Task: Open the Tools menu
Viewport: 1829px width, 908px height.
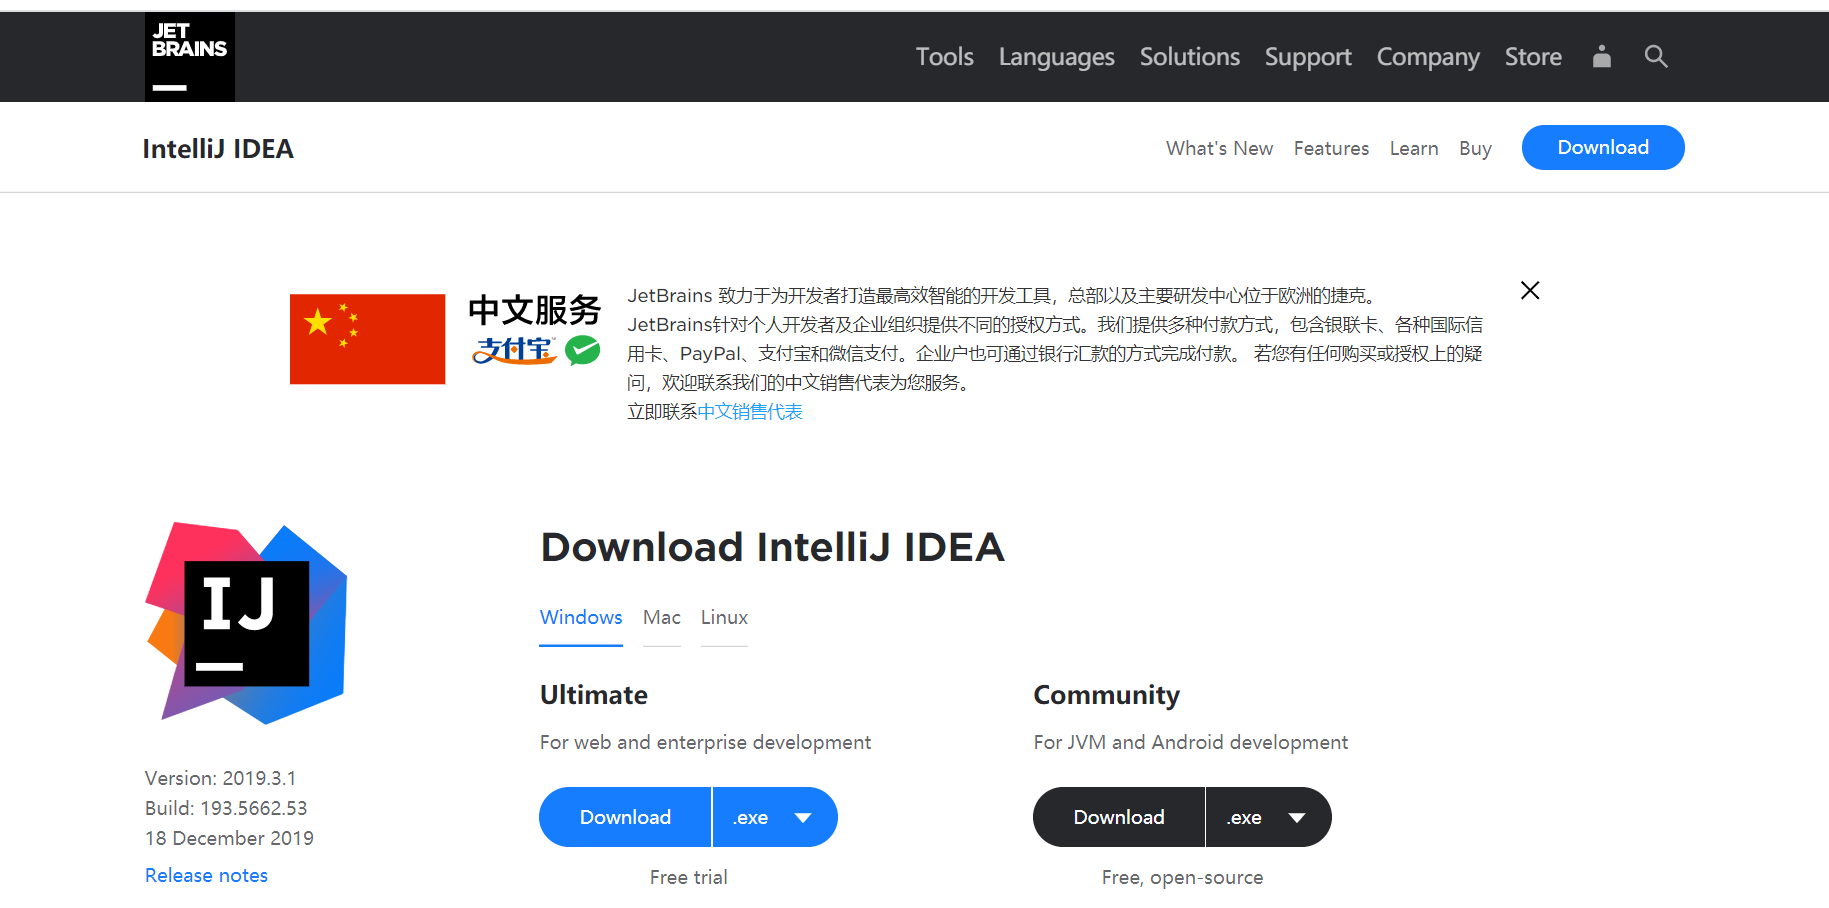Action: (x=943, y=57)
